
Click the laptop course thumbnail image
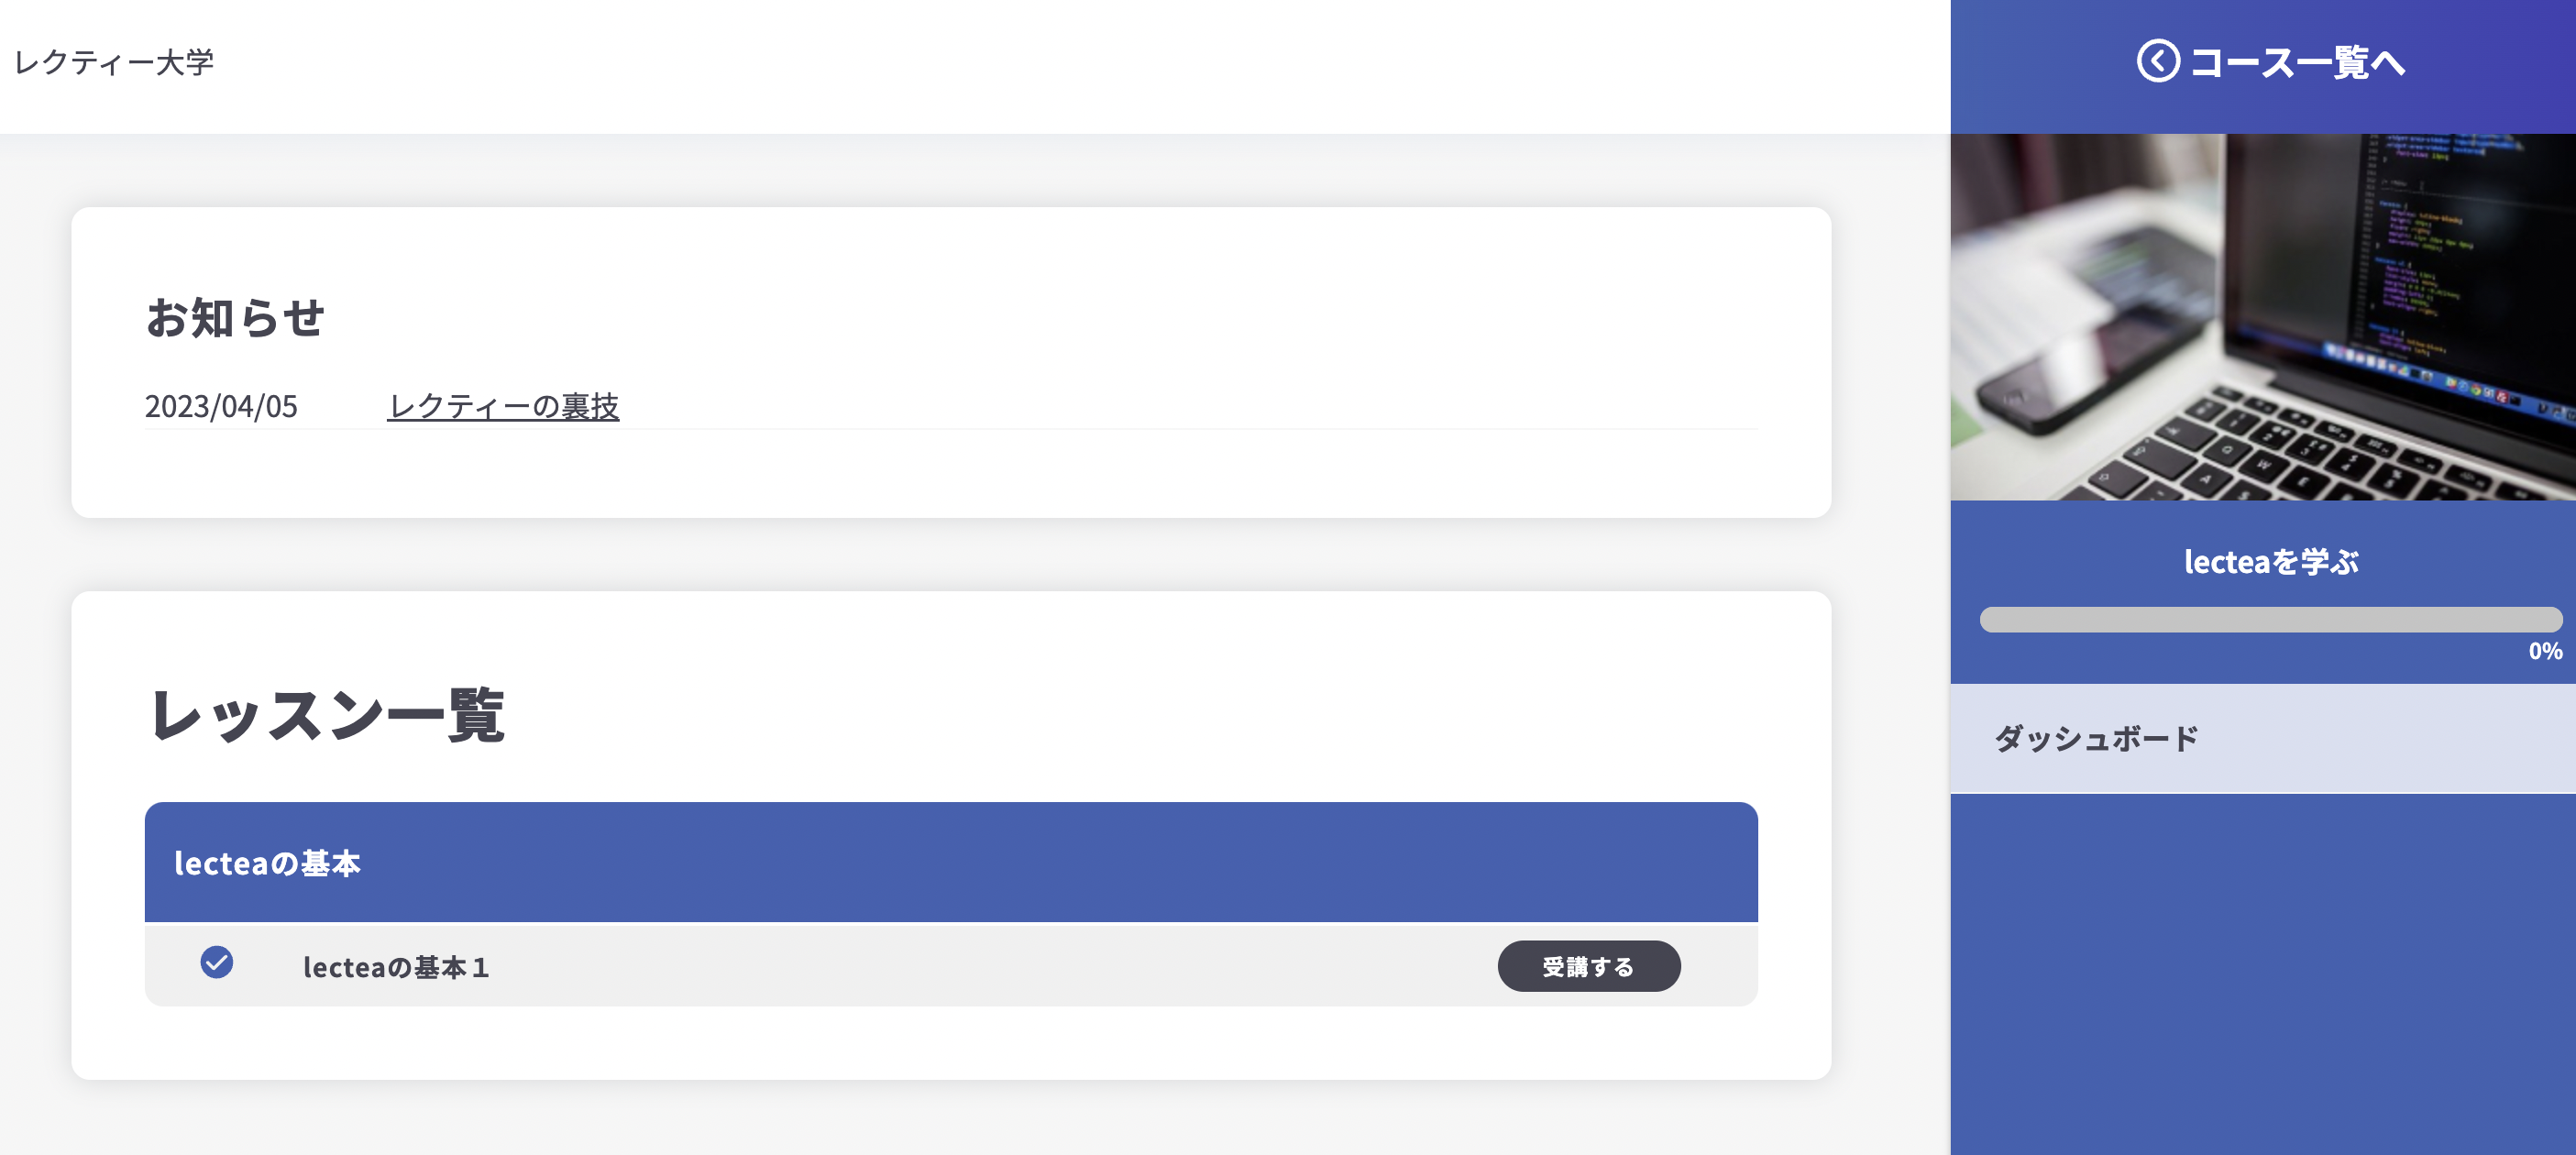point(2262,317)
